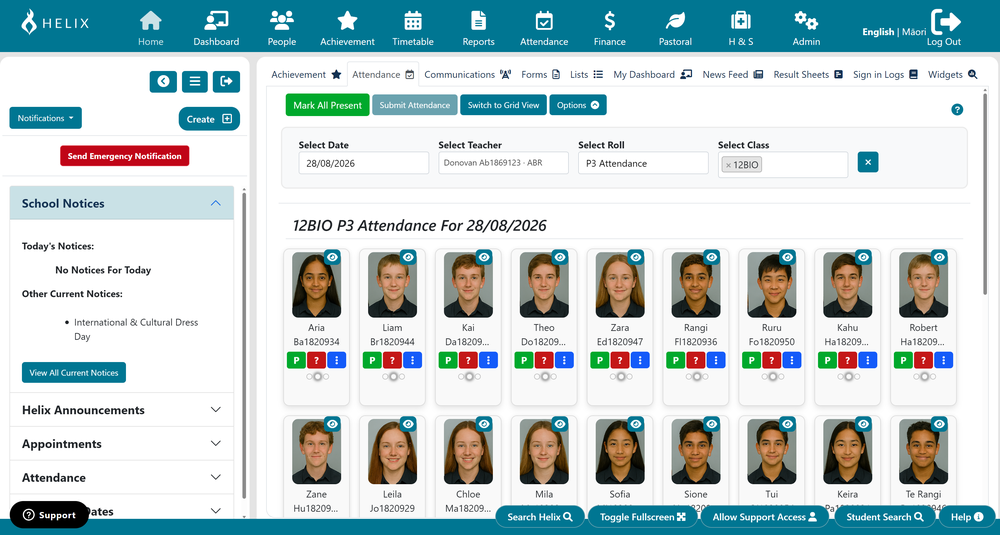Image resolution: width=1000 pixels, height=535 pixels.
Task: Click the Helix logo
Action: tap(55, 22)
